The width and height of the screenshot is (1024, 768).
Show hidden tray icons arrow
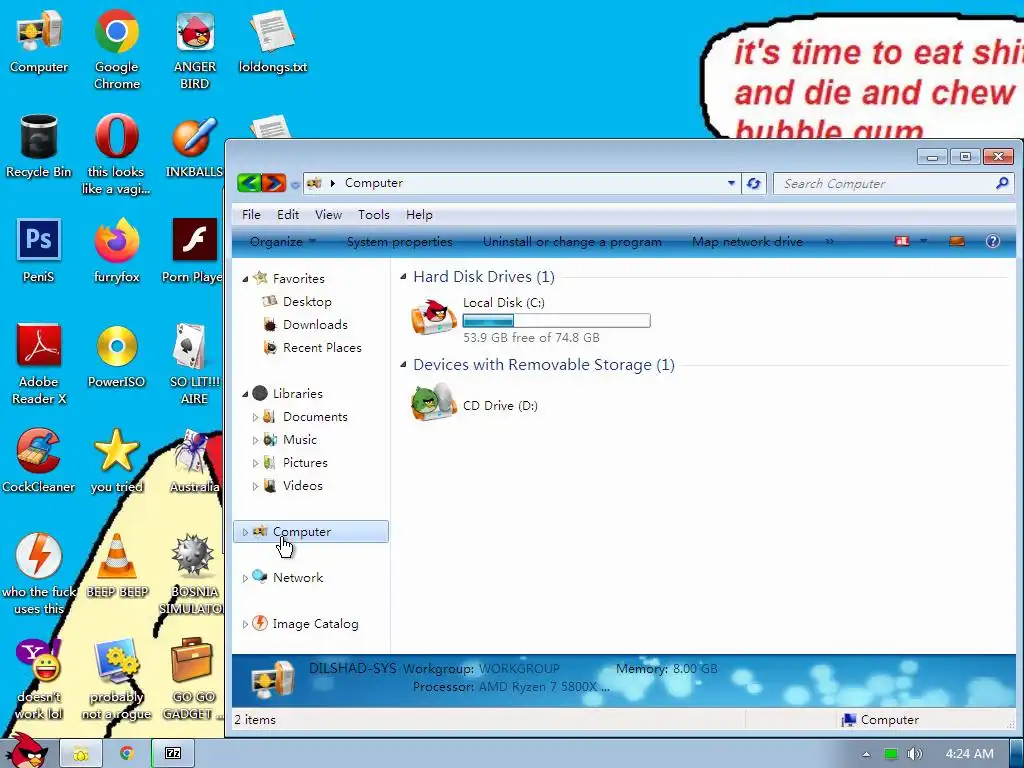[866, 754]
